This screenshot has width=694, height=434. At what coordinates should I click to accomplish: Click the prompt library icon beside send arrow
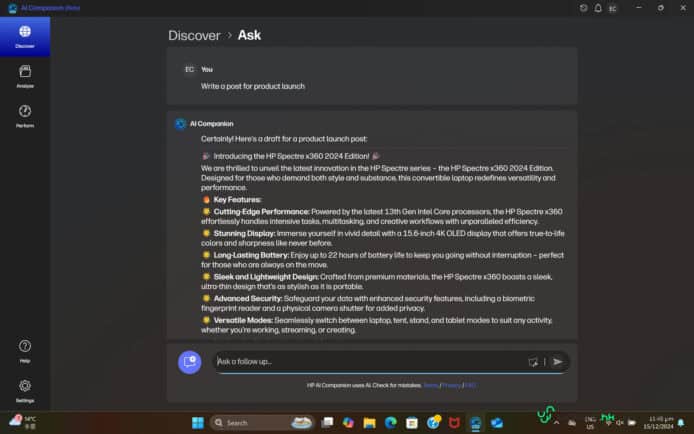pyautogui.click(x=533, y=362)
